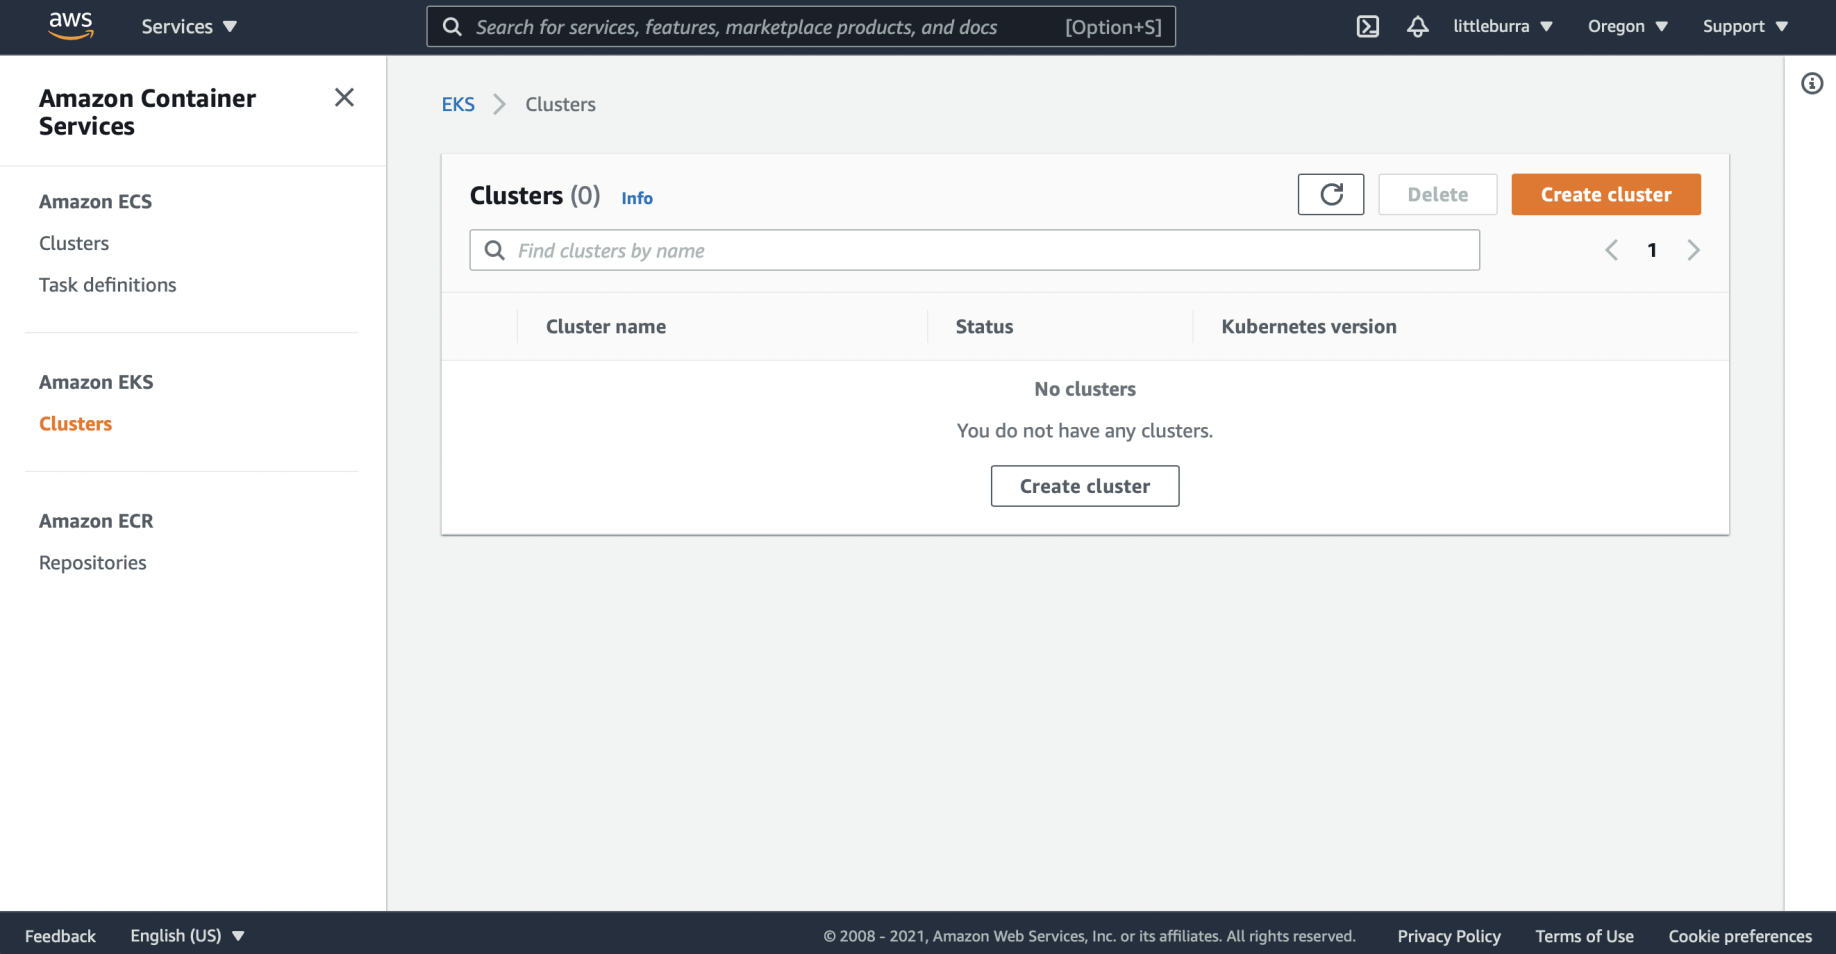Image resolution: width=1836 pixels, height=954 pixels.
Task: Open the Oregon region selector
Action: tap(1627, 27)
